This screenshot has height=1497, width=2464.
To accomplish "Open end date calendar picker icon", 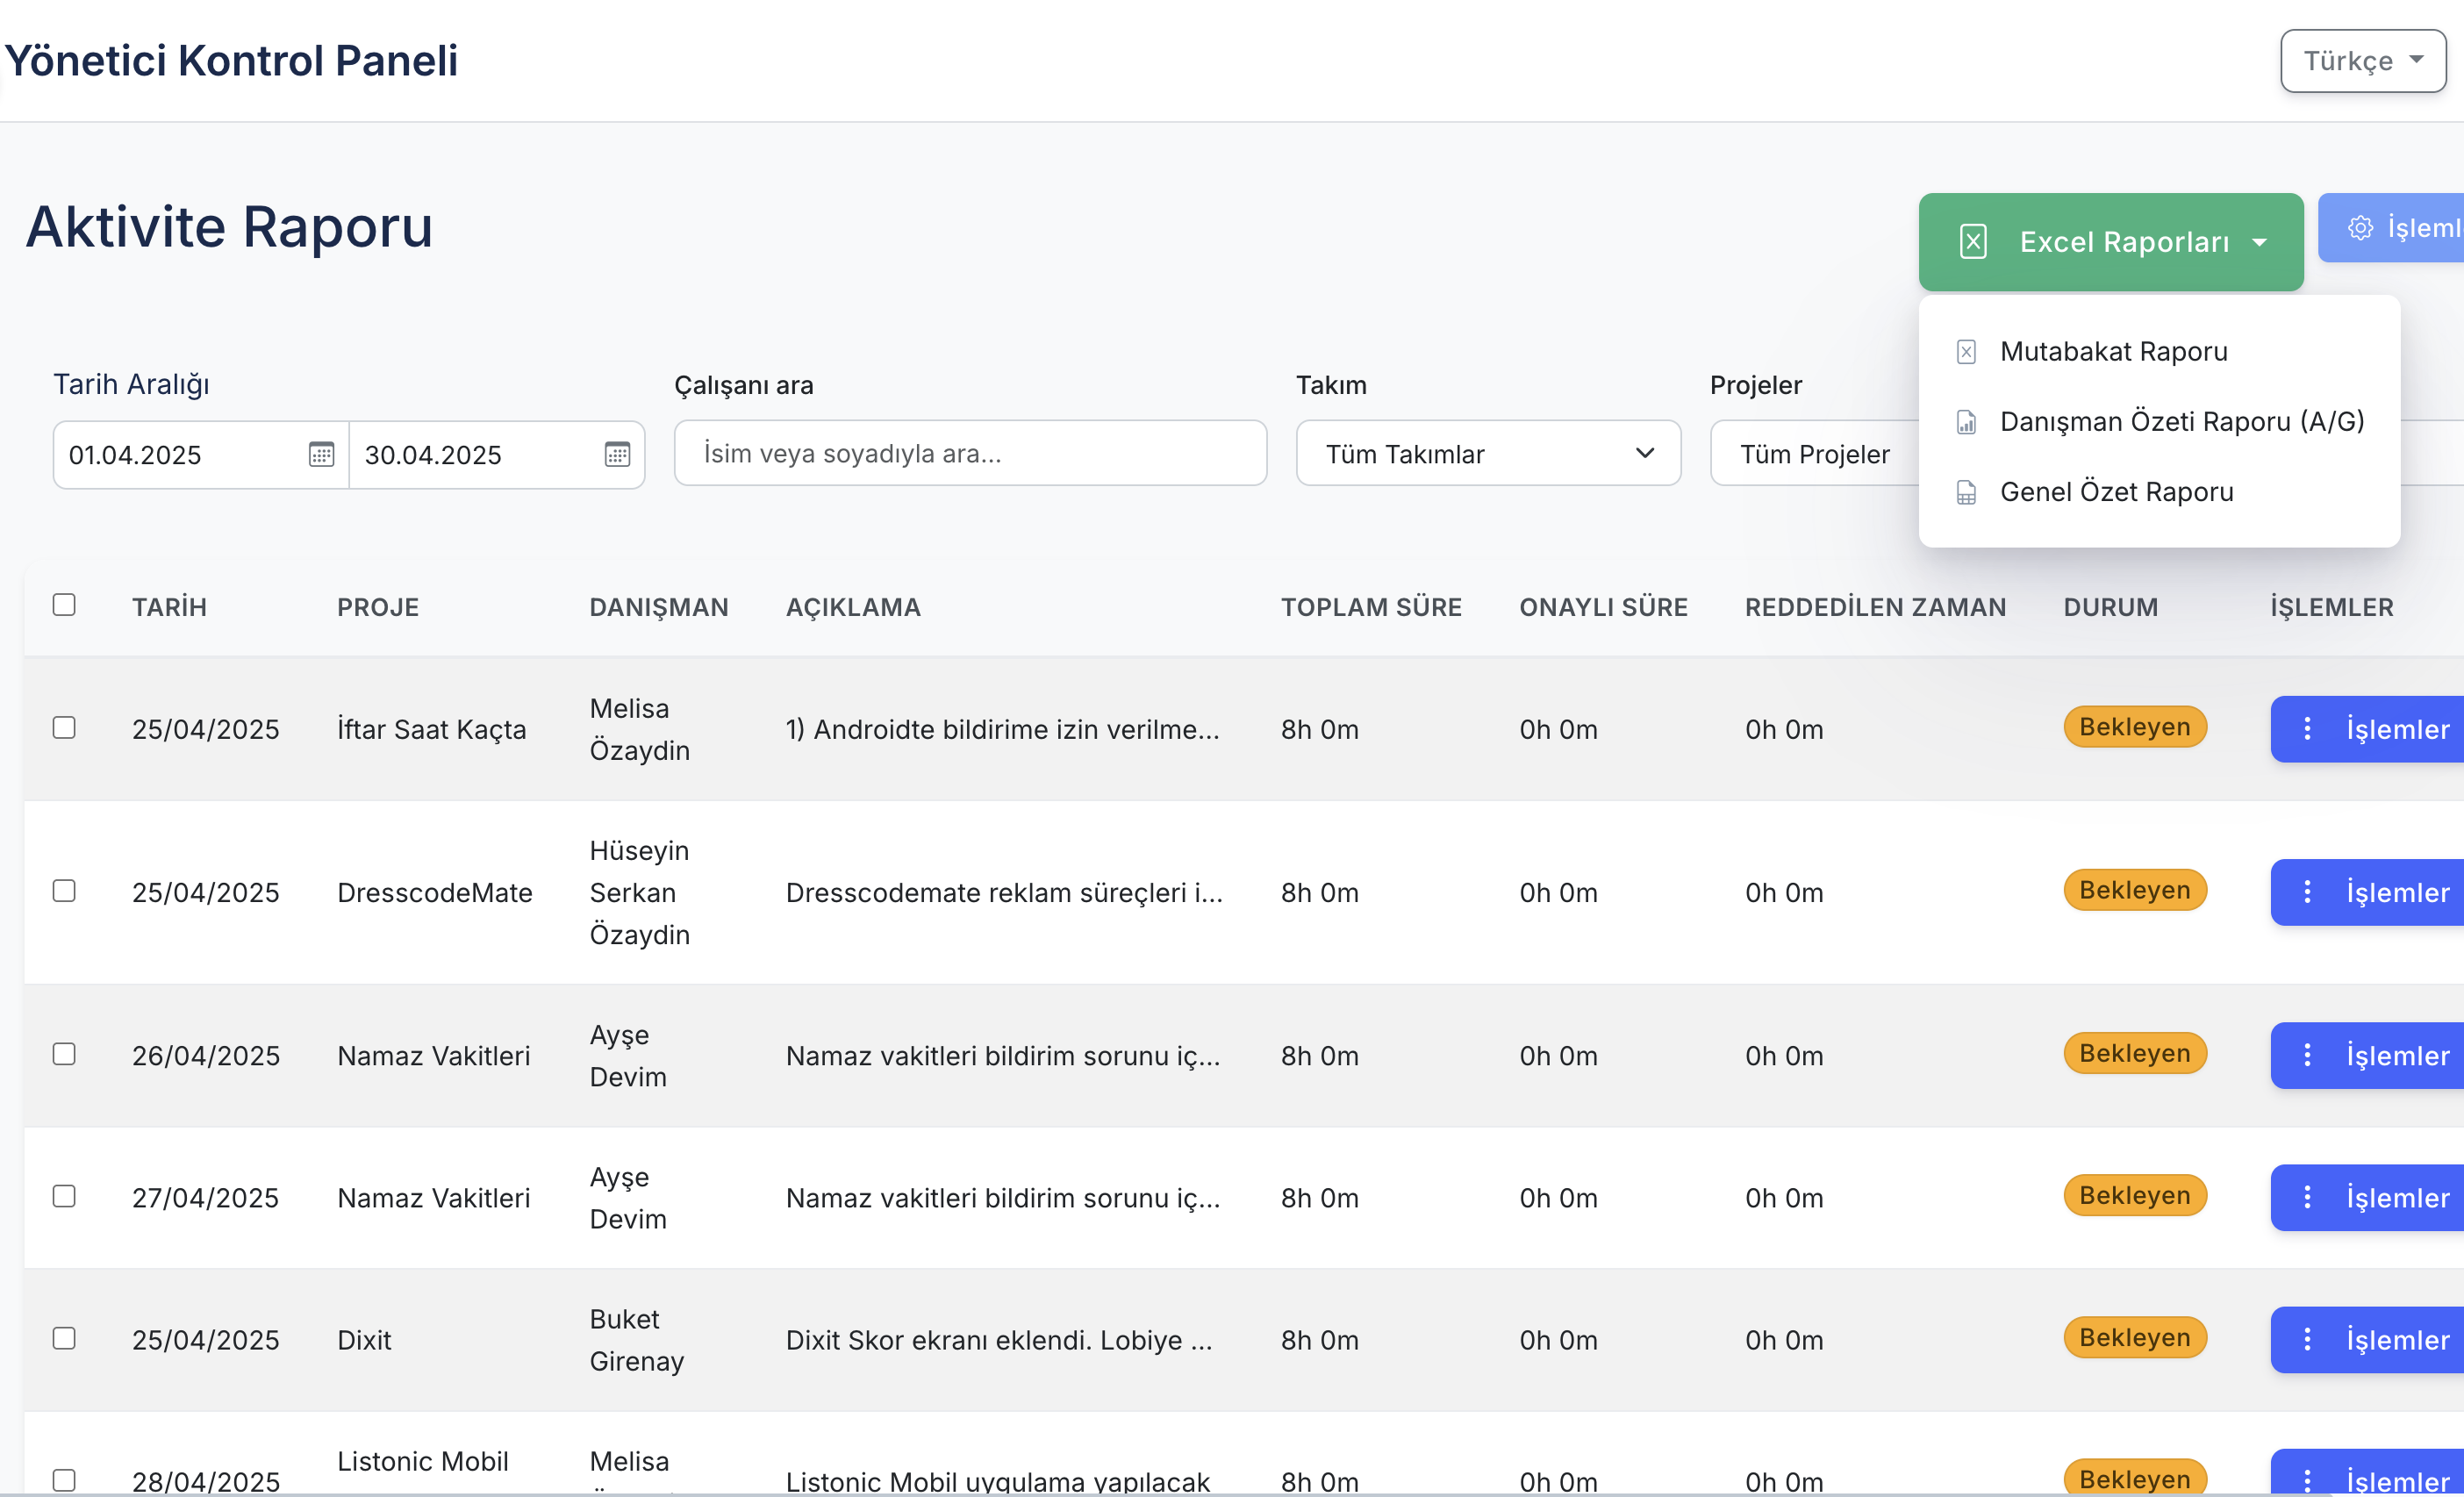I will click(617, 454).
